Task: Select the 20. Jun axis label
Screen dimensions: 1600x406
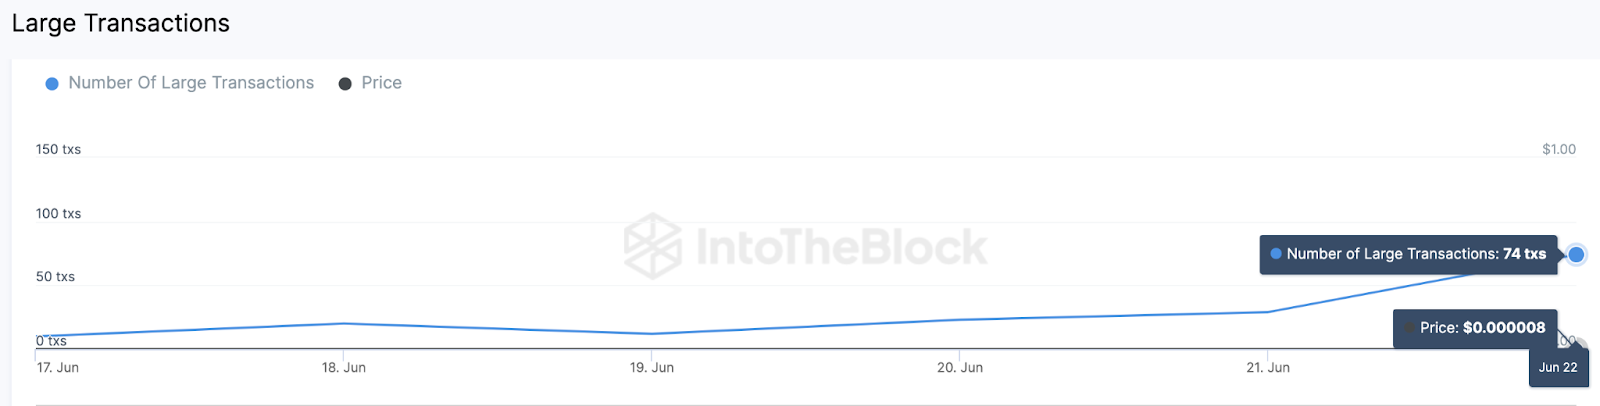Action: click(960, 368)
